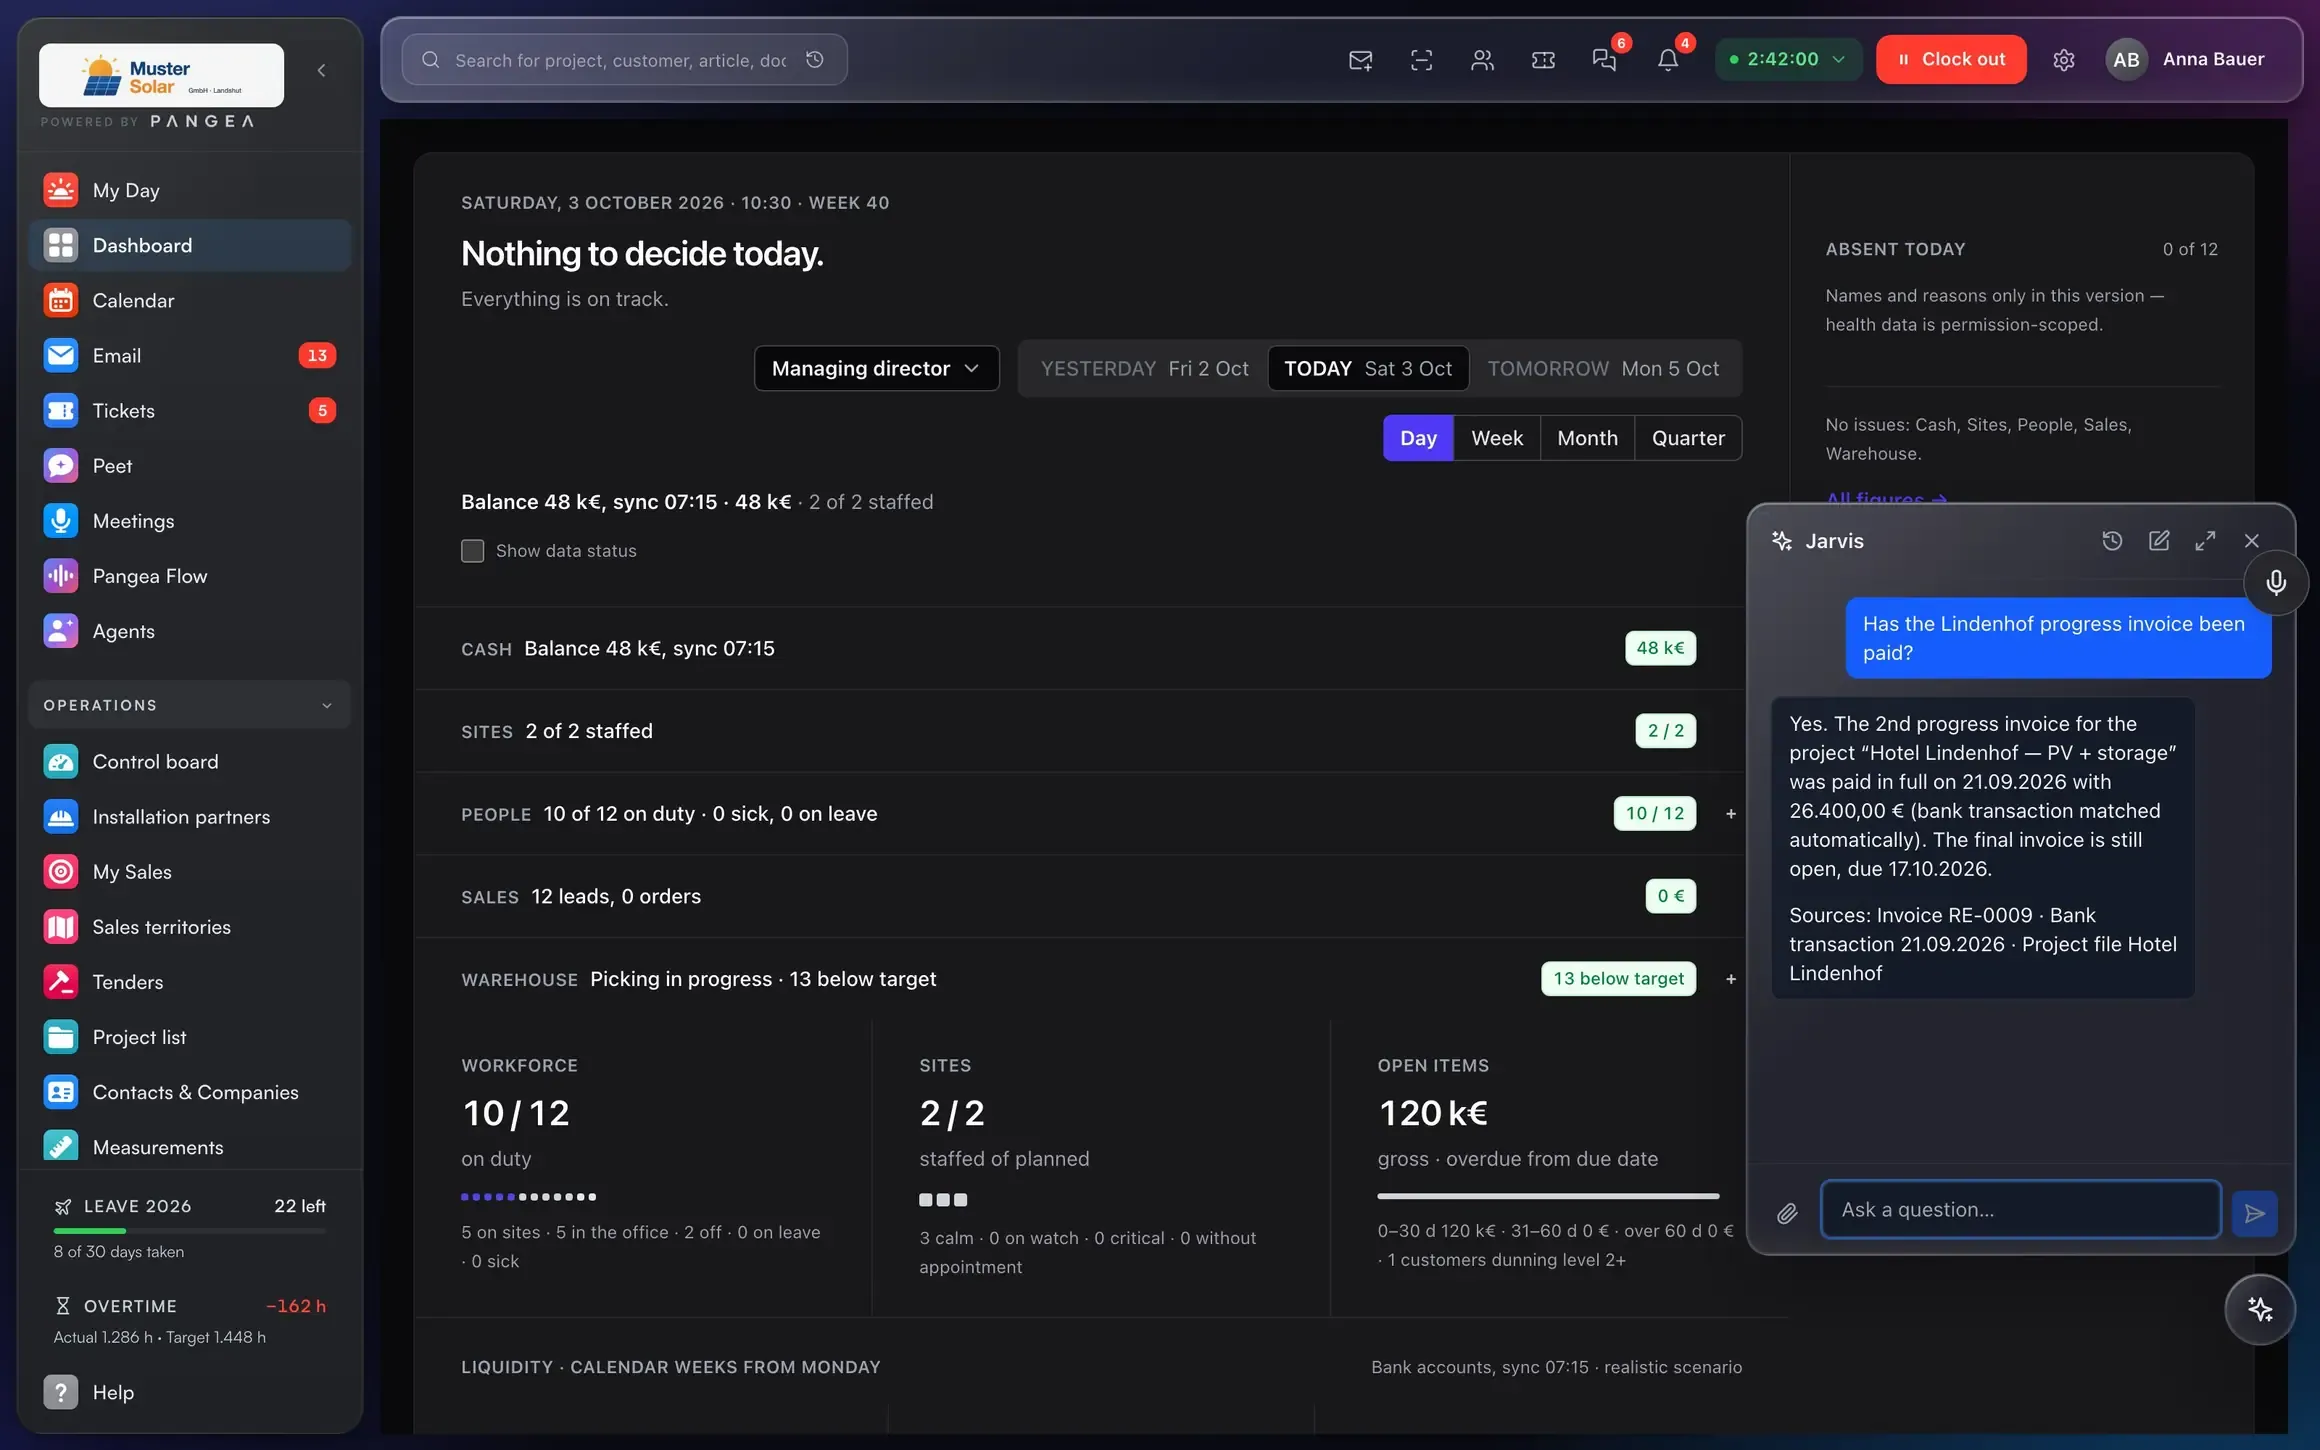This screenshot has width=2320, height=1450.
Task: Open Jarvis conversation history icon
Action: (x=2112, y=541)
